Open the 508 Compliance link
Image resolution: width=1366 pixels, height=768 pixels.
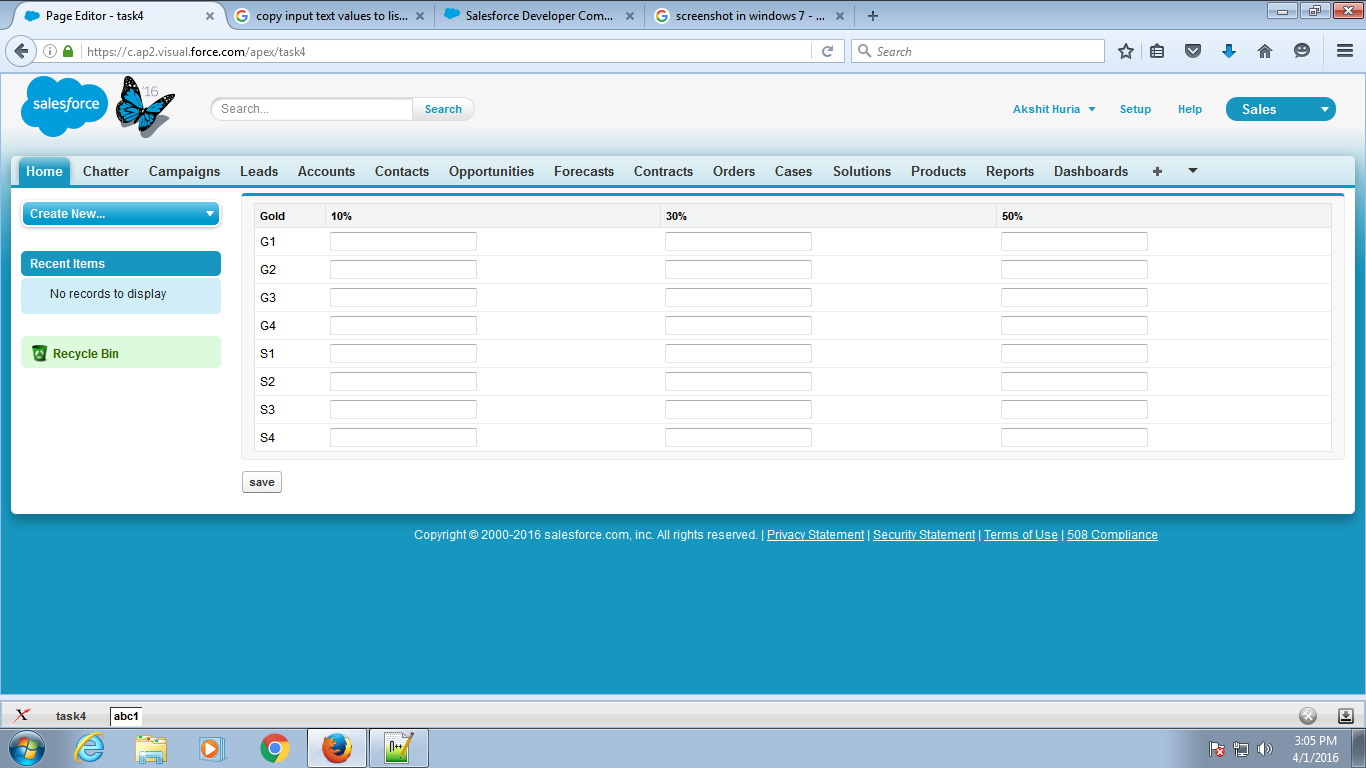1112,535
